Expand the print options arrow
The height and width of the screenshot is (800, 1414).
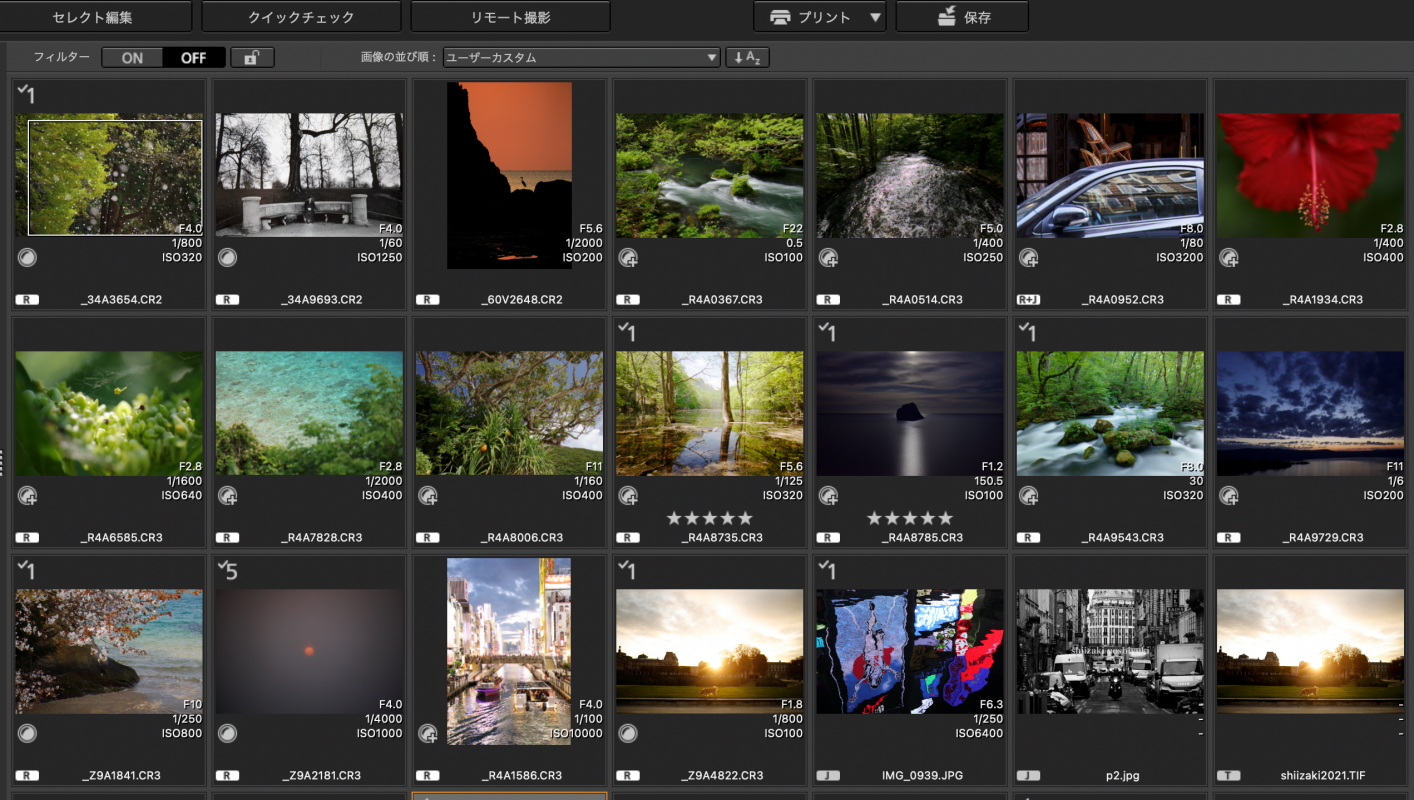coord(875,17)
